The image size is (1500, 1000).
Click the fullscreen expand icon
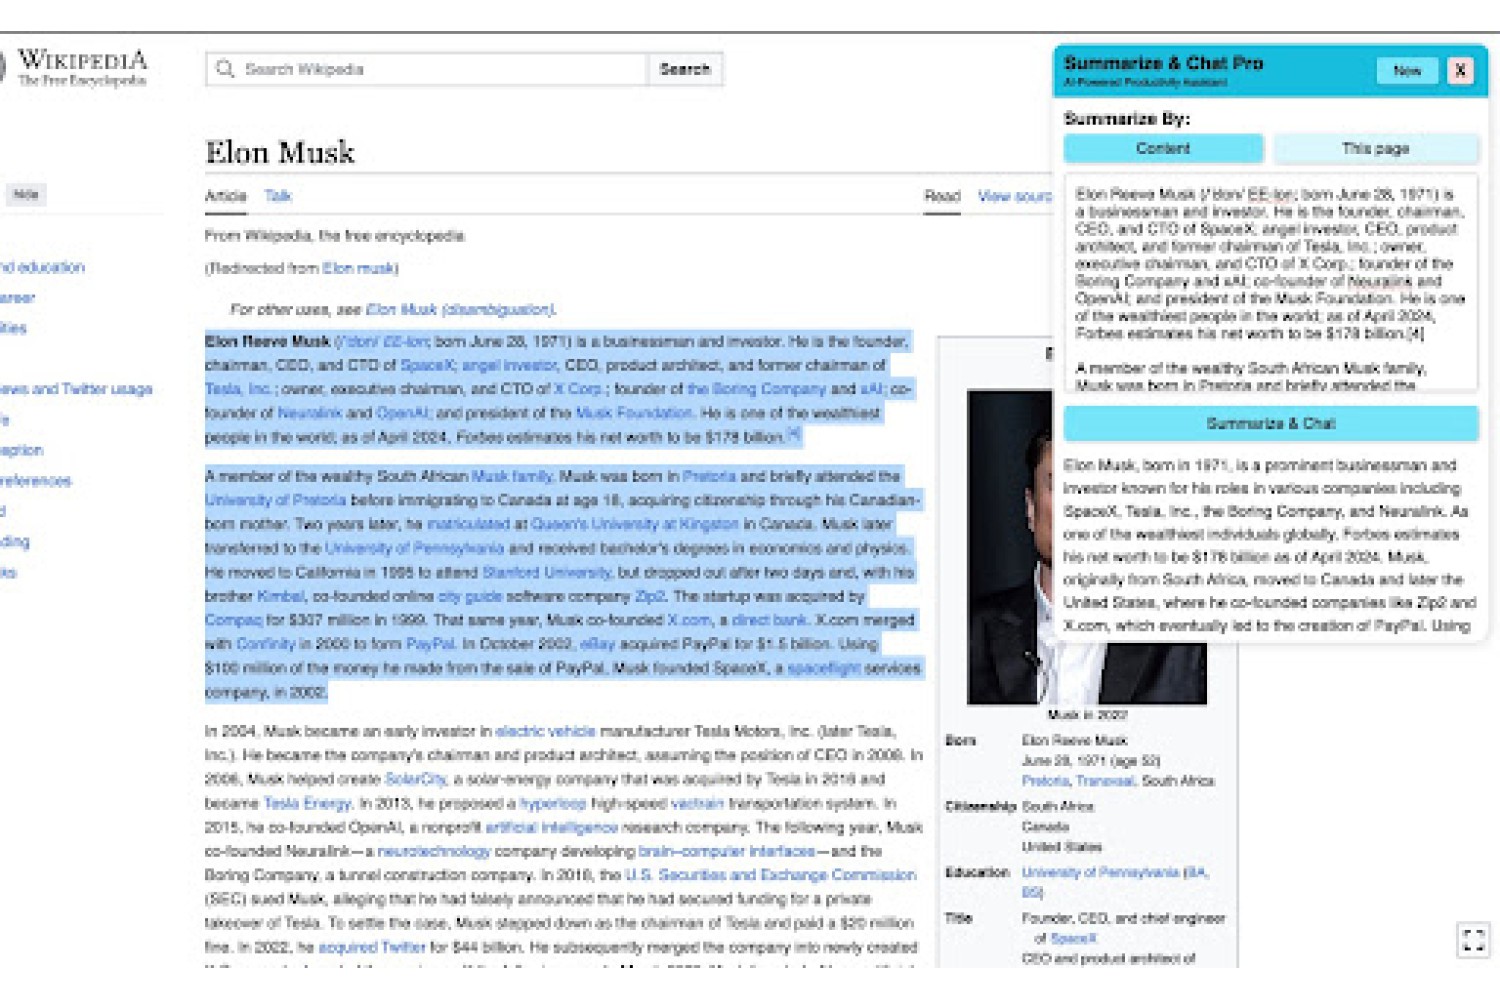tap(1473, 940)
